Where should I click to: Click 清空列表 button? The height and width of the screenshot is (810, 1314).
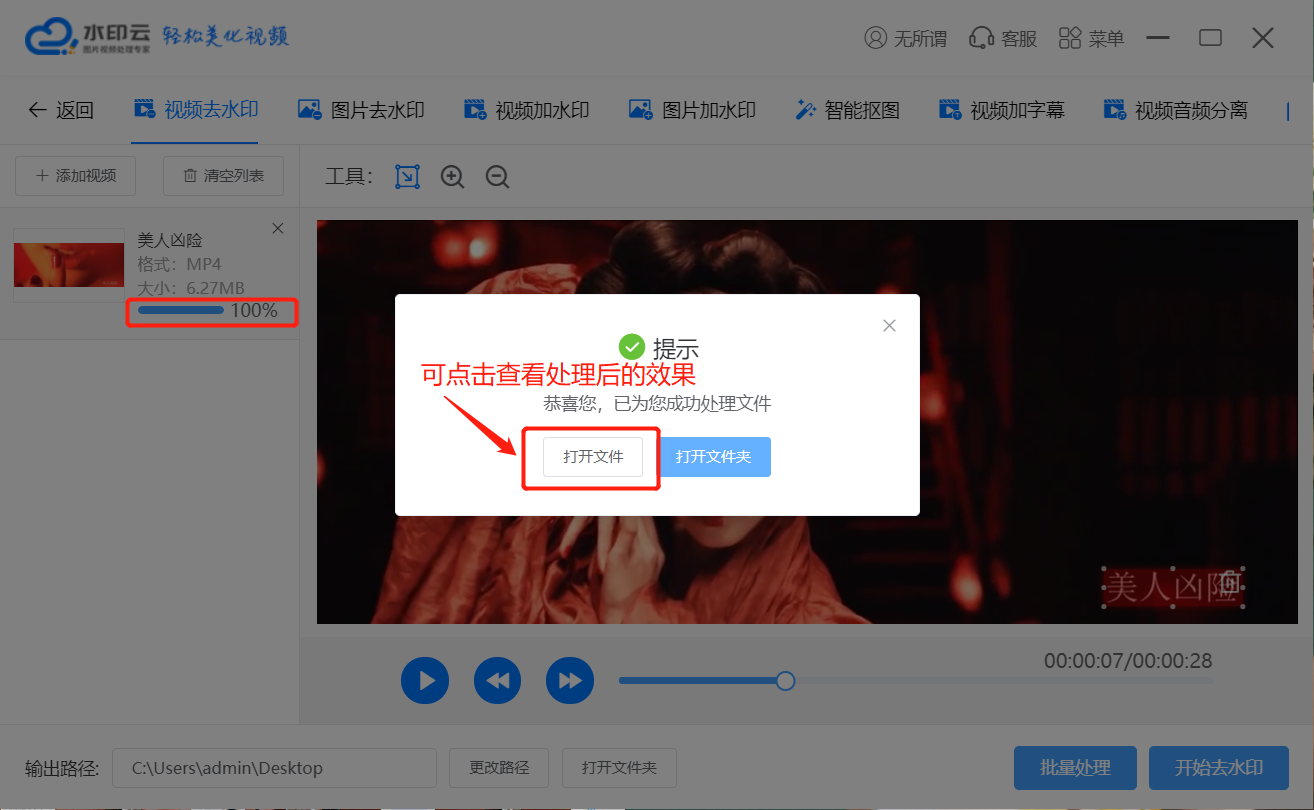pyautogui.click(x=224, y=175)
